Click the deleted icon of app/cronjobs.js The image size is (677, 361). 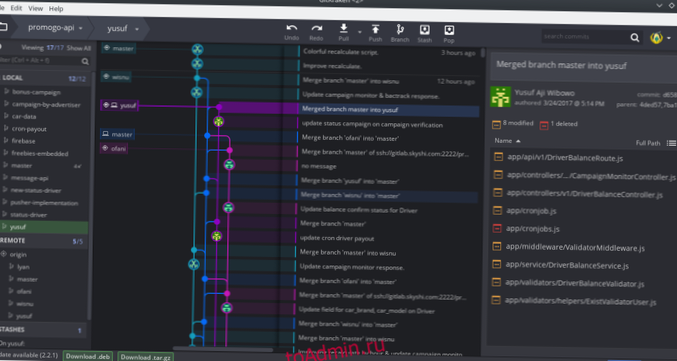point(497,228)
